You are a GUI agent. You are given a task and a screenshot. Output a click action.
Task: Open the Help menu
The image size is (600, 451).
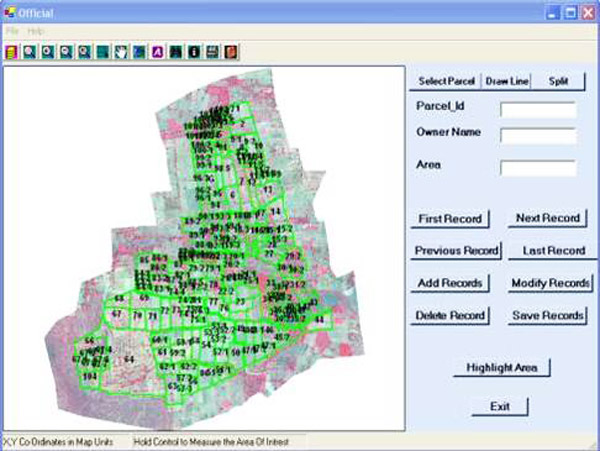tap(36, 32)
